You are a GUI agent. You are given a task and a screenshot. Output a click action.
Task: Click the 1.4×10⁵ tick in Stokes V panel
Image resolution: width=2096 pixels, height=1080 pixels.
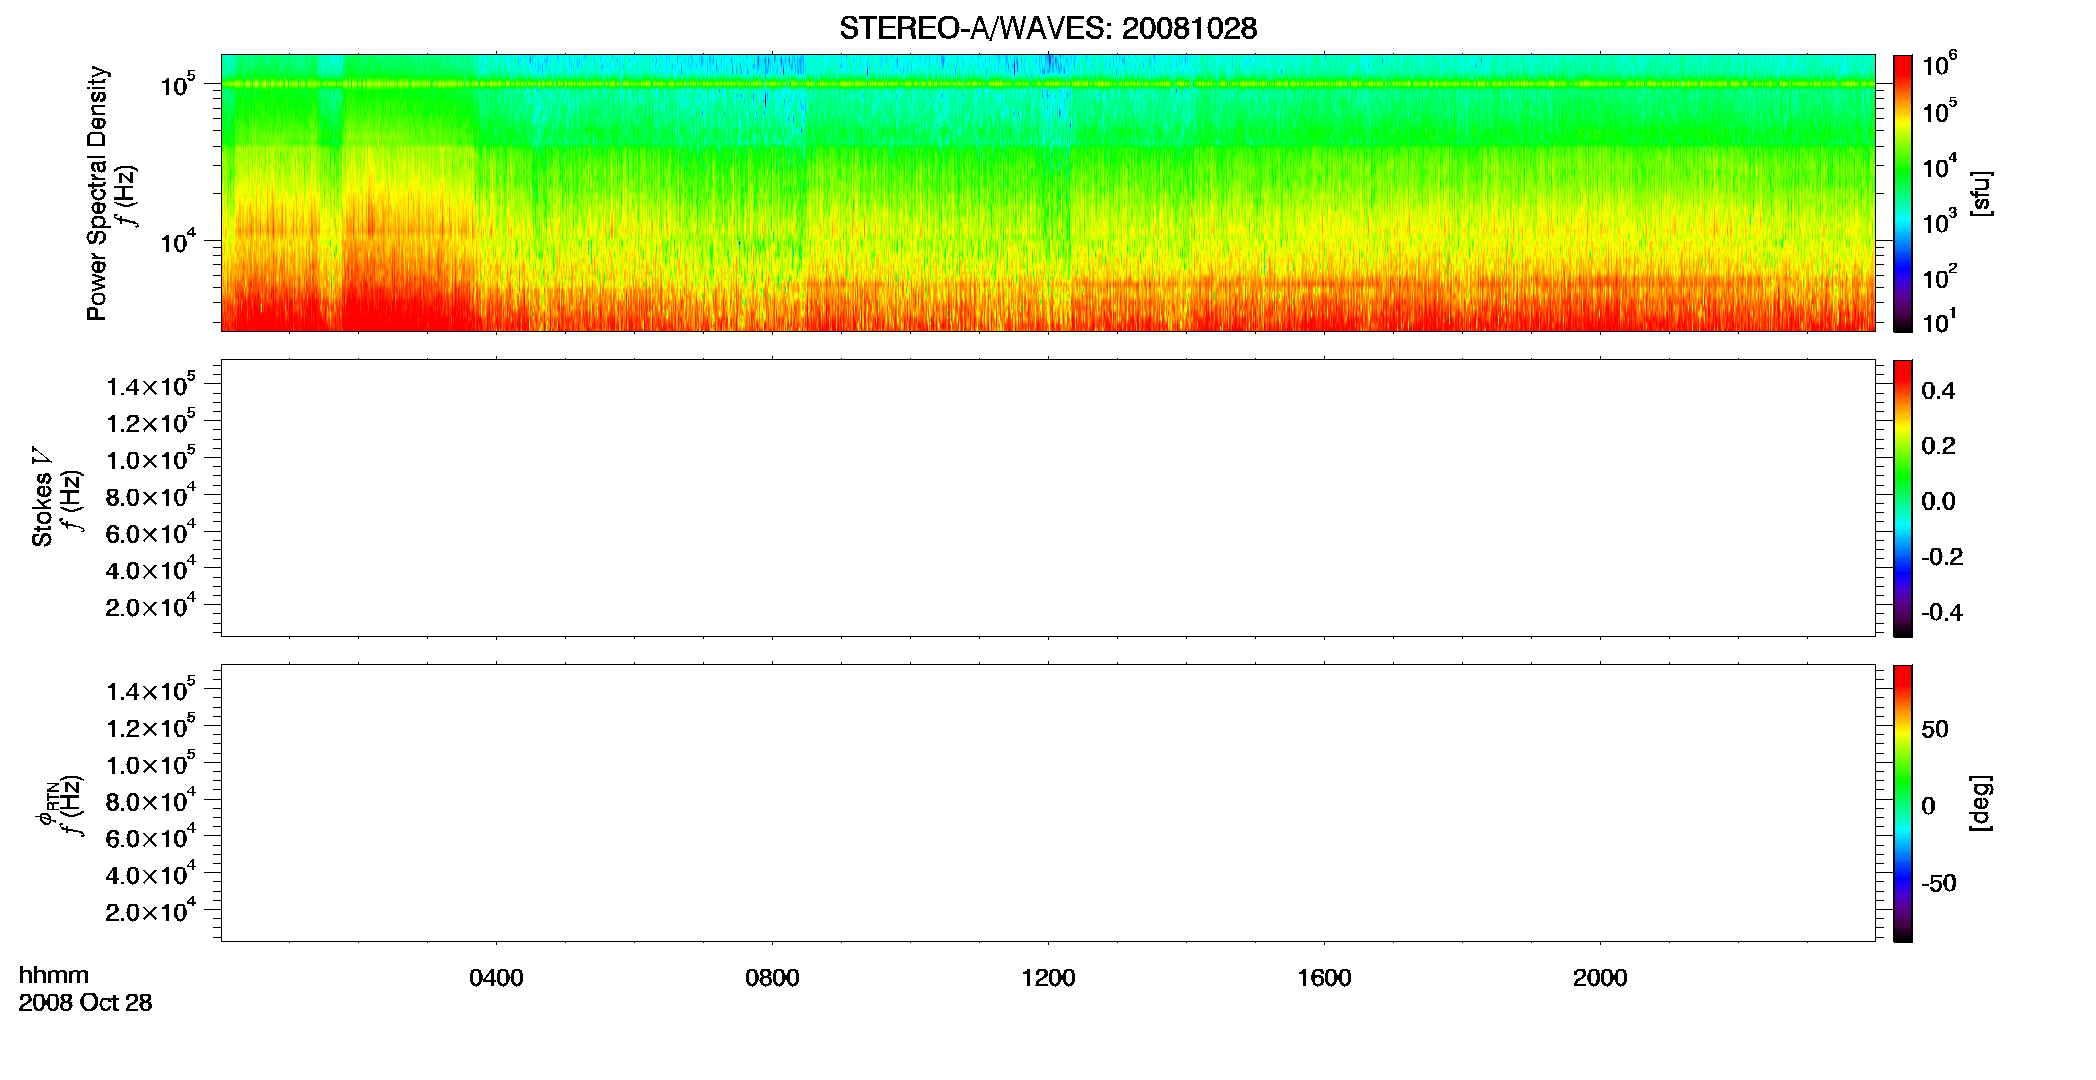pyautogui.click(x=150, y=384)
